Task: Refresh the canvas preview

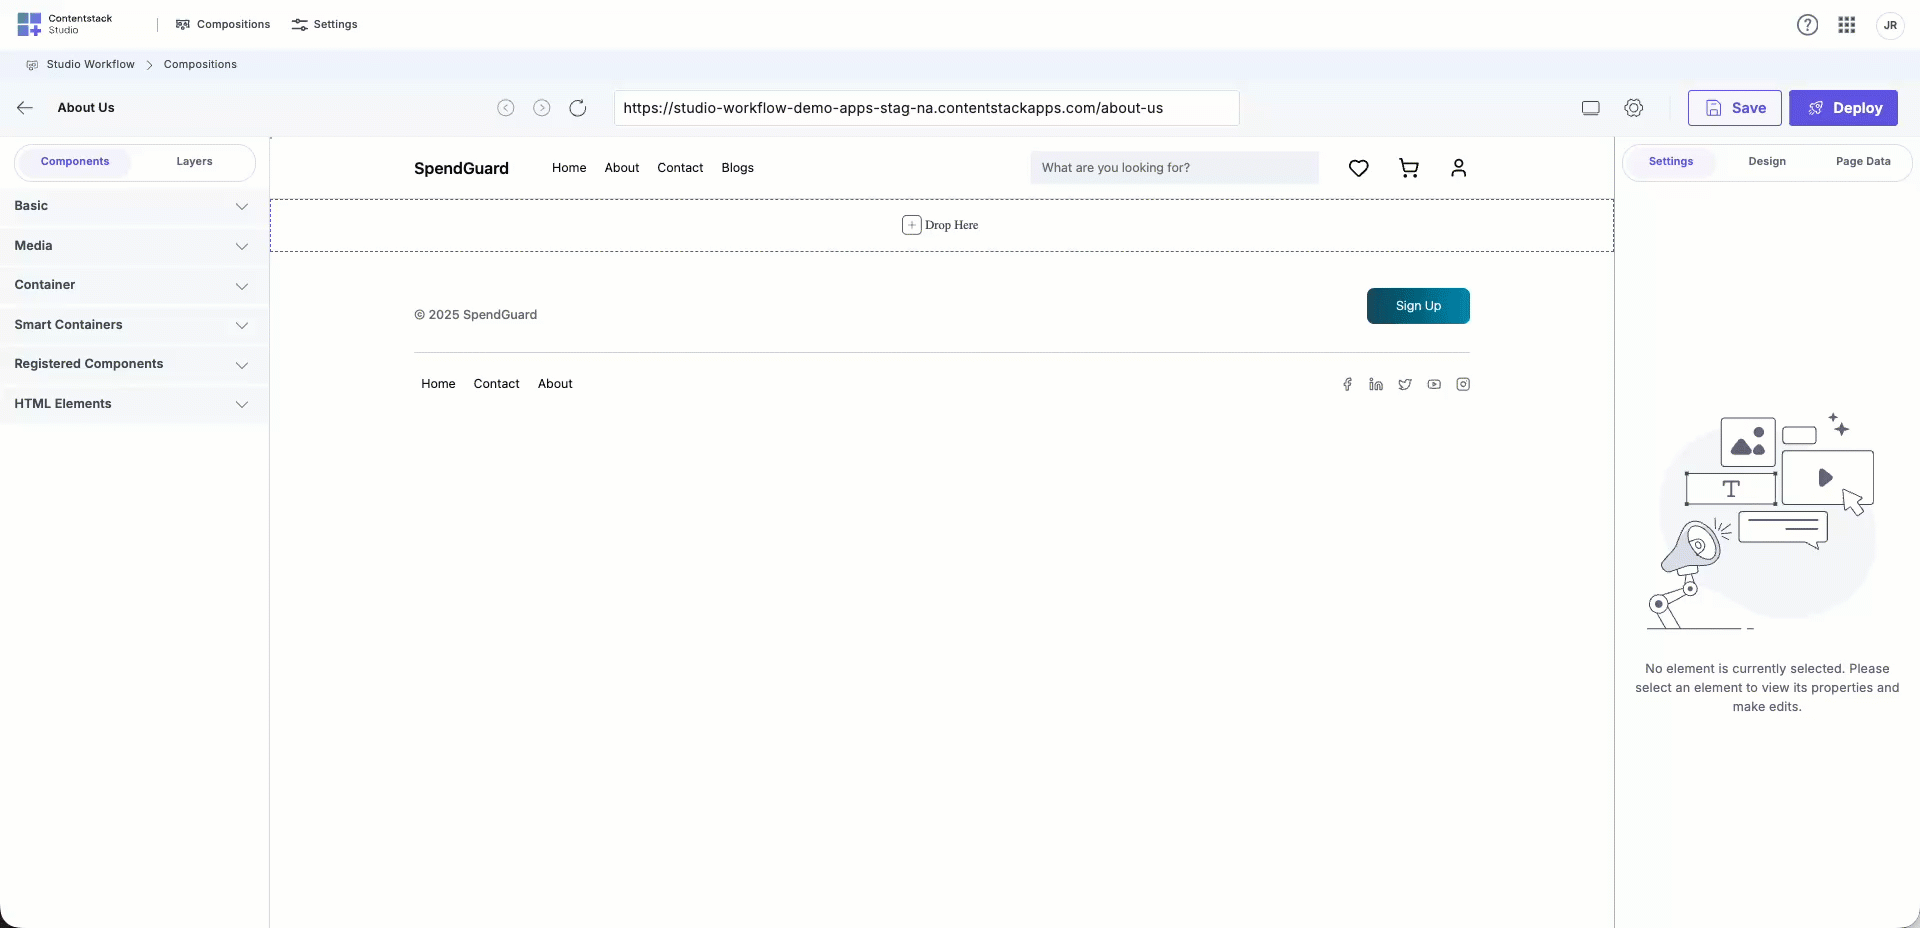Action: [578, 108]
